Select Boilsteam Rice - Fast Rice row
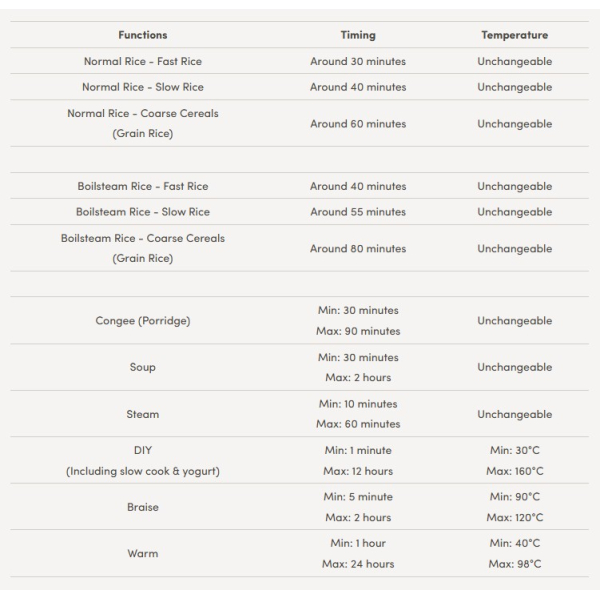Image resolution: width=600 pixels, height=600 pixels. (x=143, y=186)
